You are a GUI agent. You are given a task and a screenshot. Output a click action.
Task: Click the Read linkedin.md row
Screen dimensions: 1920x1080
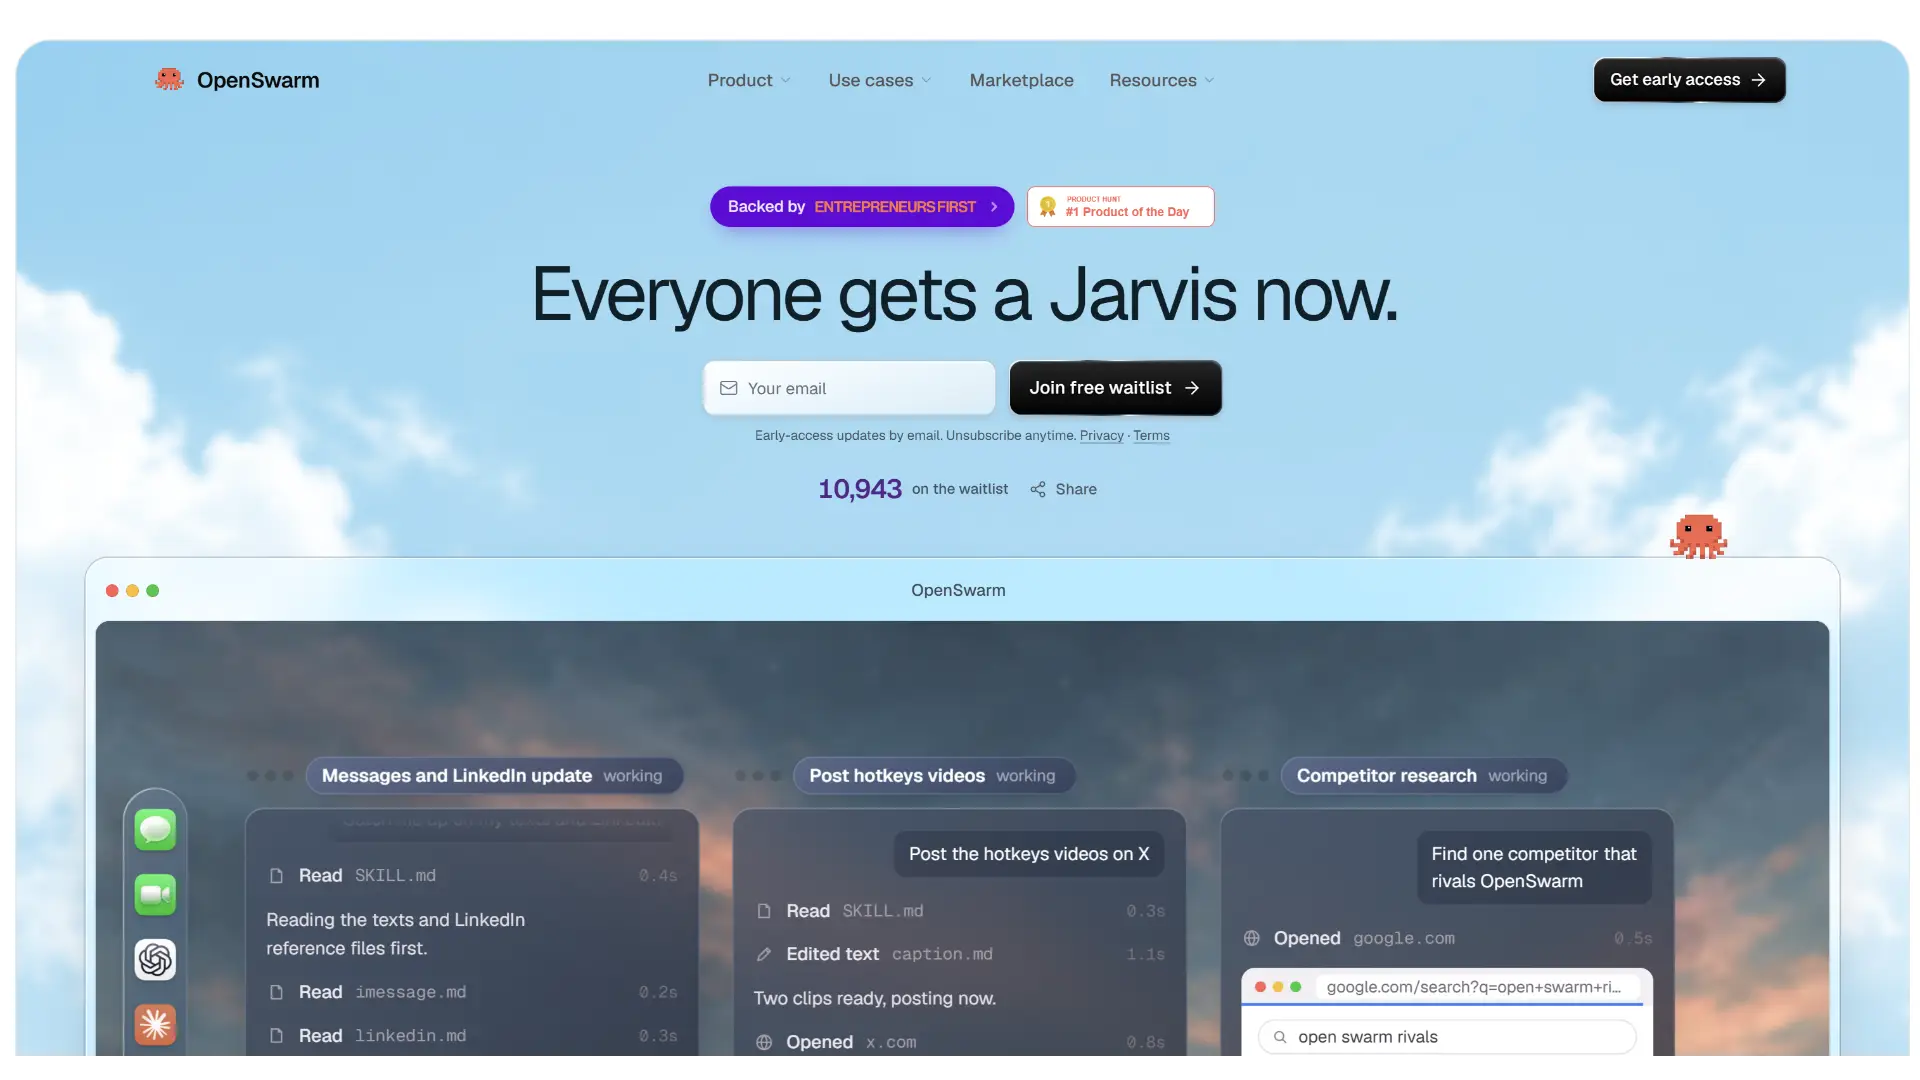tap(473, 1036)
